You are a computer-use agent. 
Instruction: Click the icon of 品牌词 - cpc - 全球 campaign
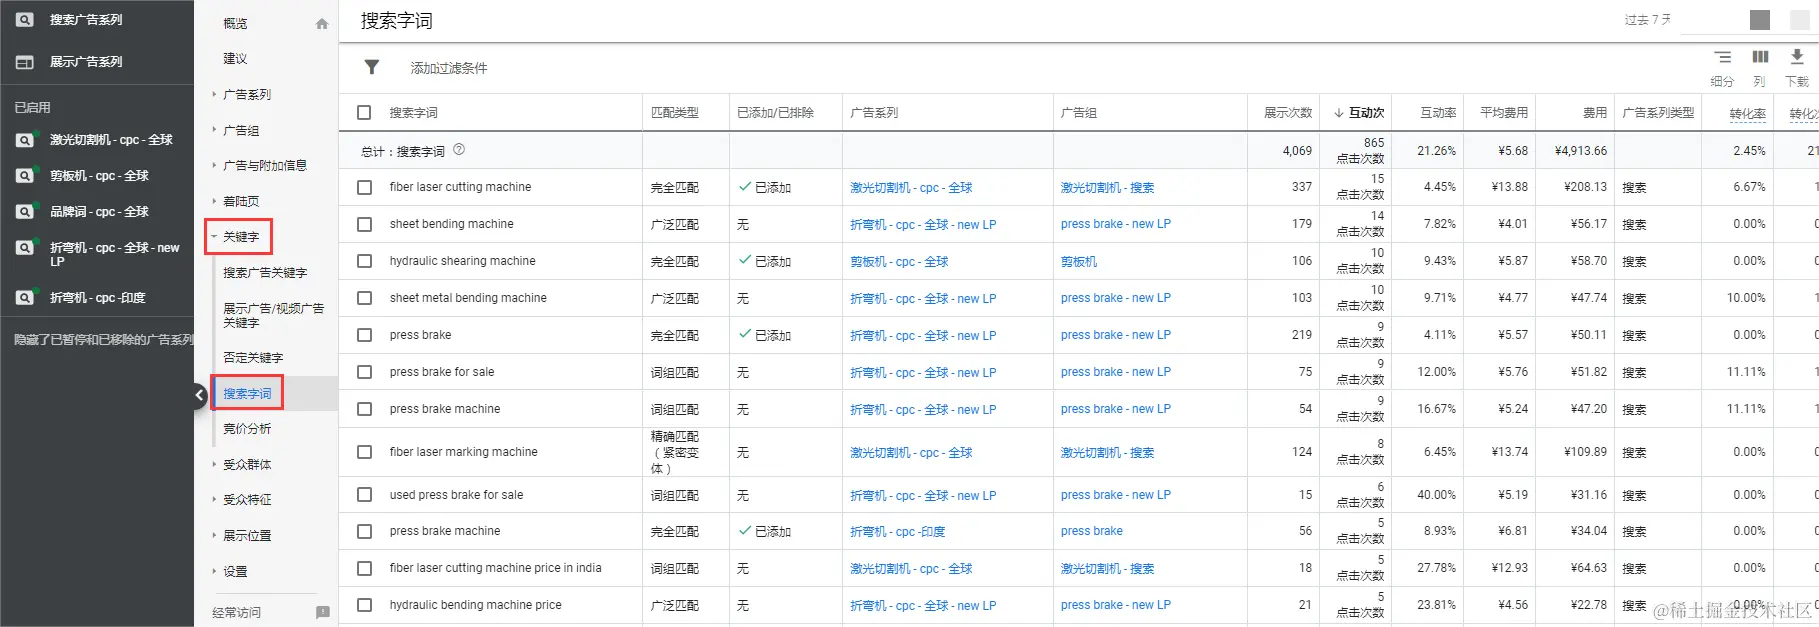pyautogui.click(x=25, y=212)
